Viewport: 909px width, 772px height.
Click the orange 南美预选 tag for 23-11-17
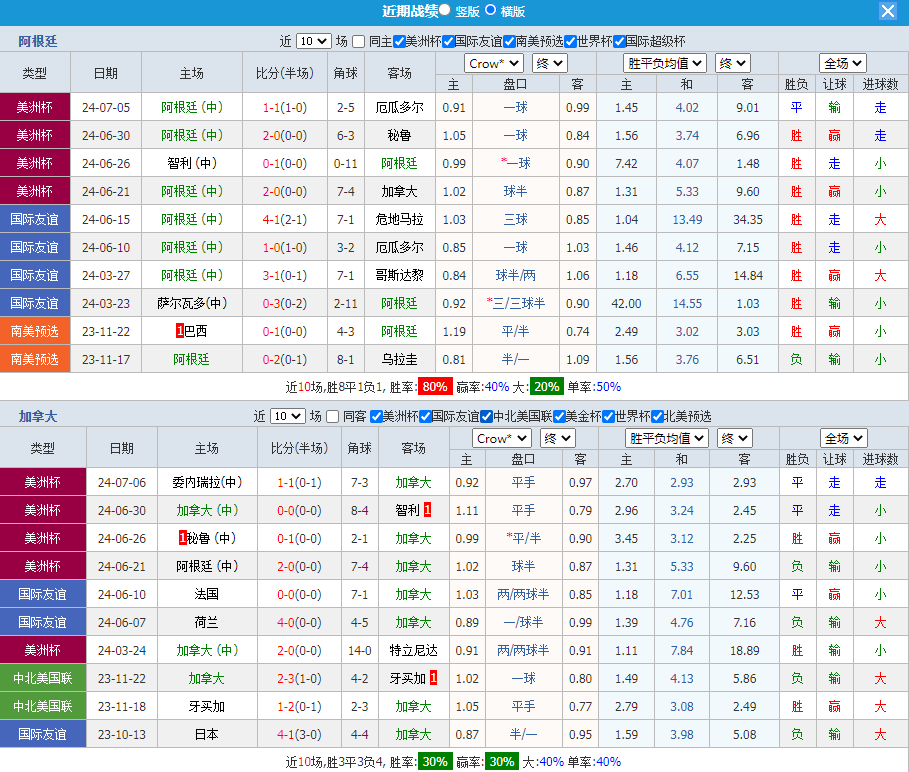[x=35, y=359]
